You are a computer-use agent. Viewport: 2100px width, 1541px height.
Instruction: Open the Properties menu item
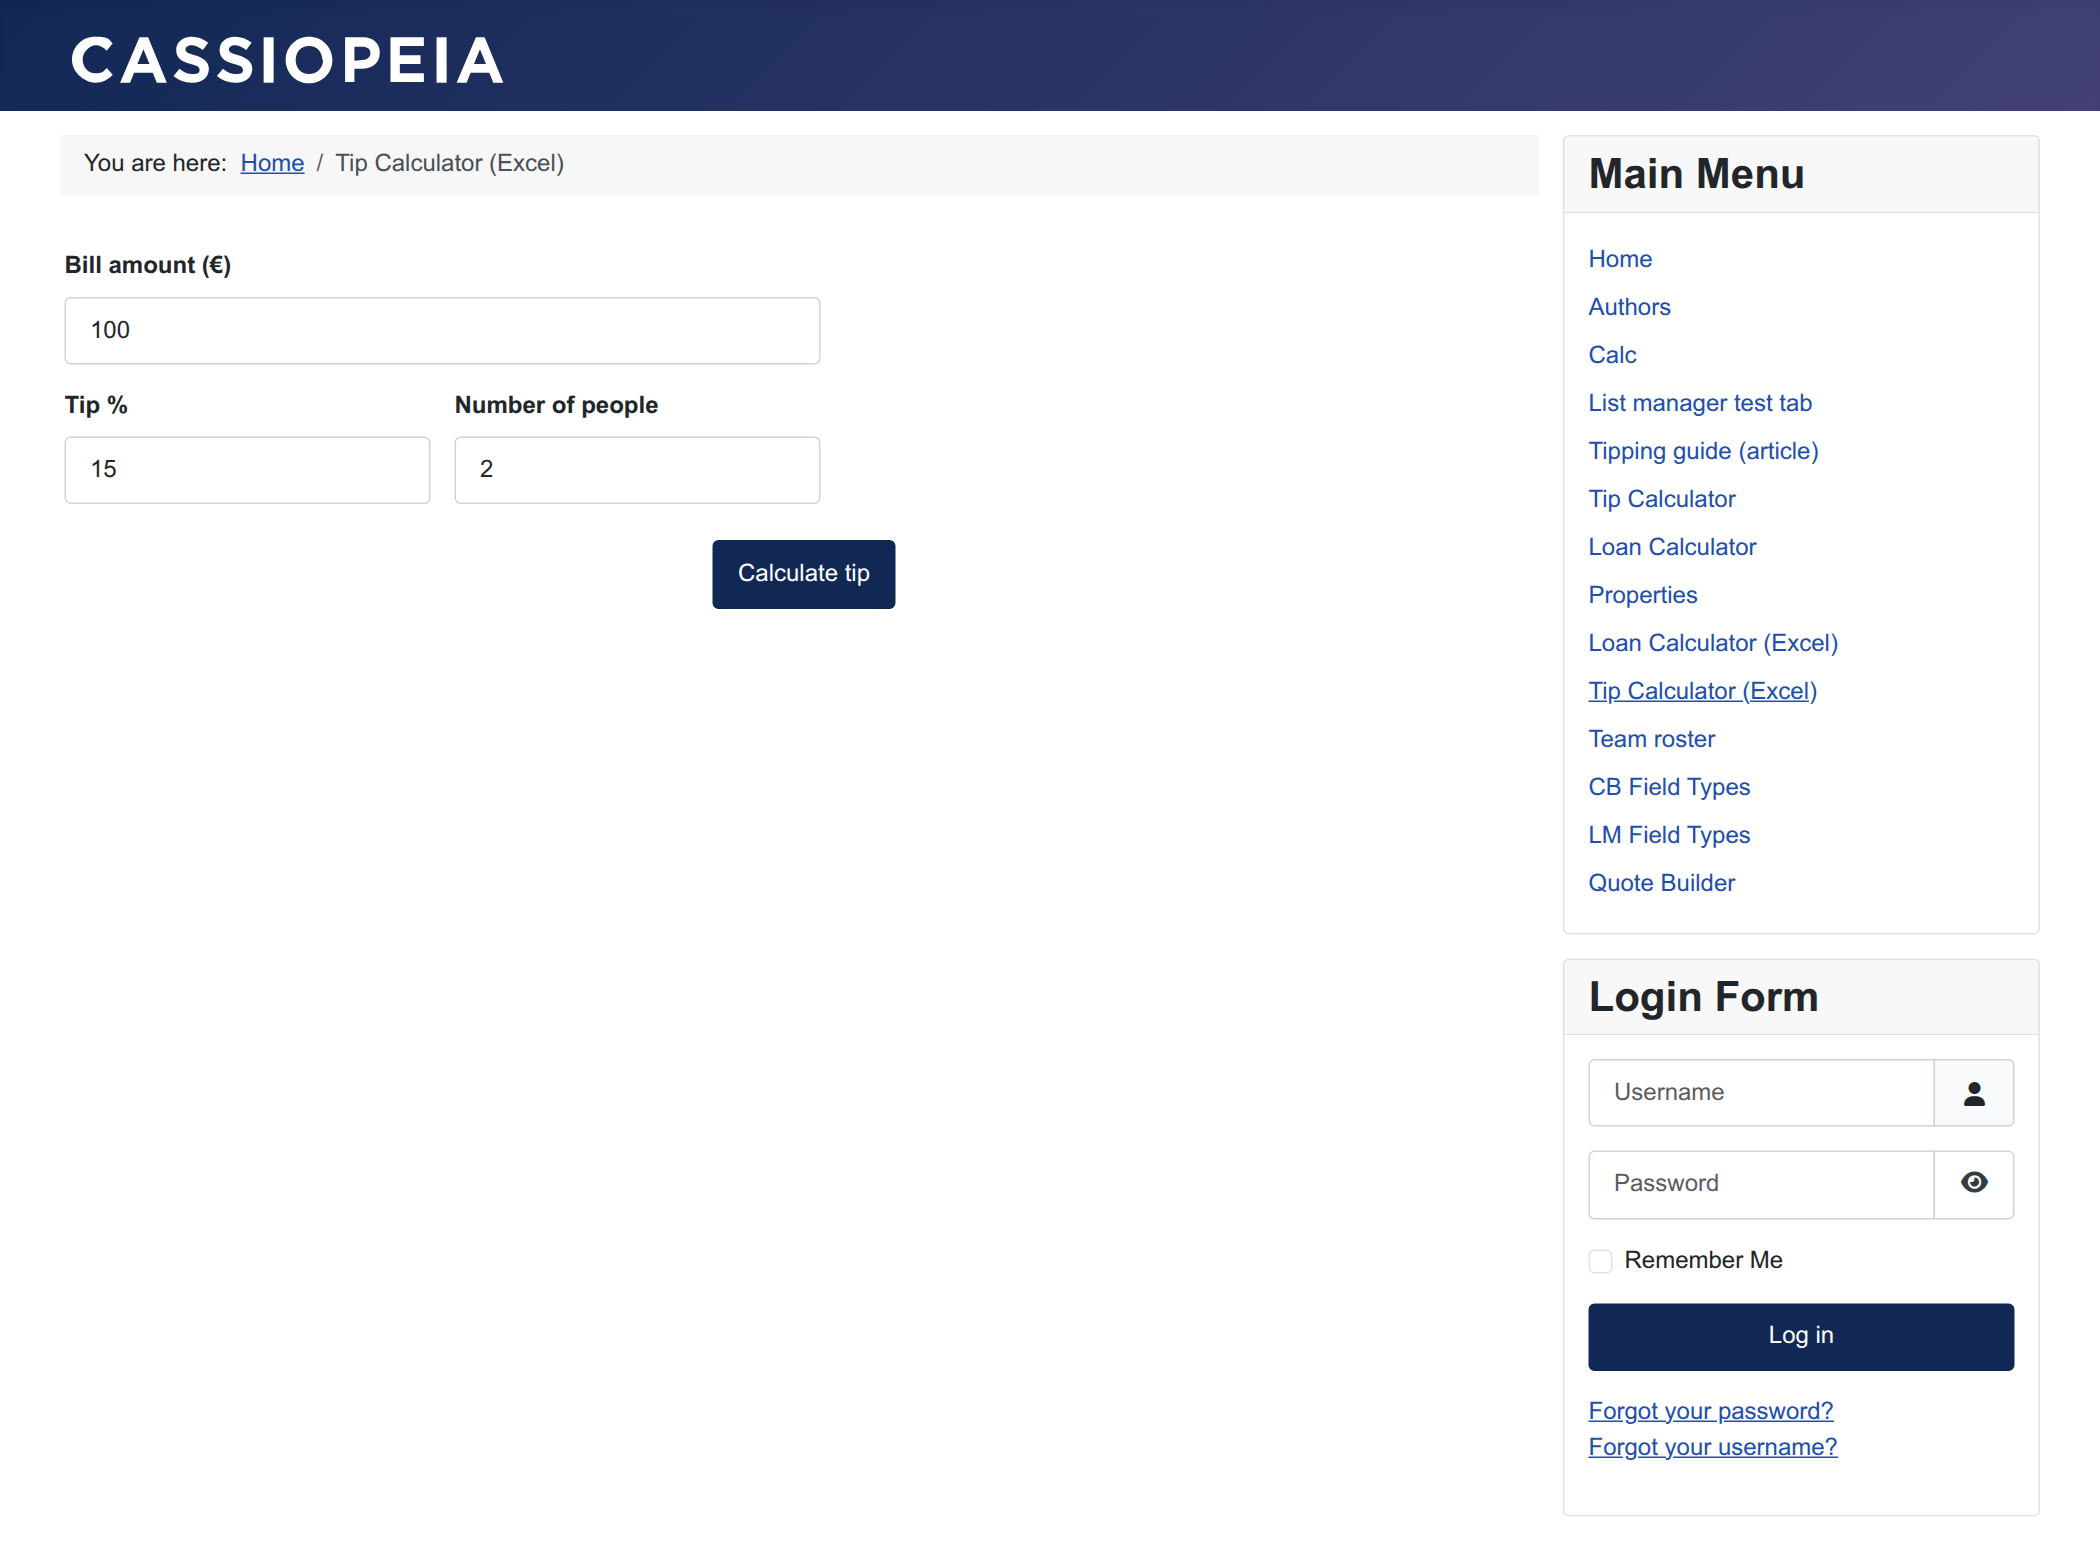click(1643, 595)
